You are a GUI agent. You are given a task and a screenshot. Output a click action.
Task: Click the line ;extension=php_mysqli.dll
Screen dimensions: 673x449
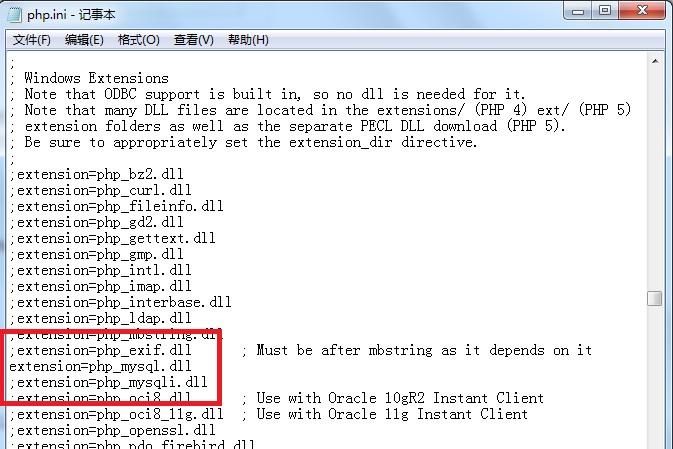point(109,382)
